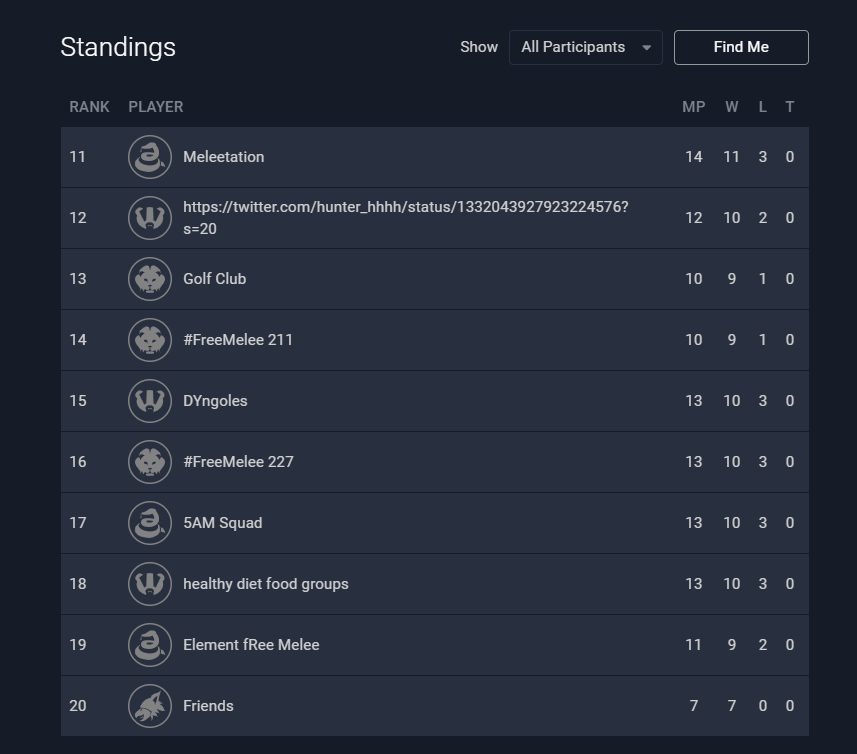Select the Friends team name
This screenshot has height=754, width=857.
pos(208,706)
